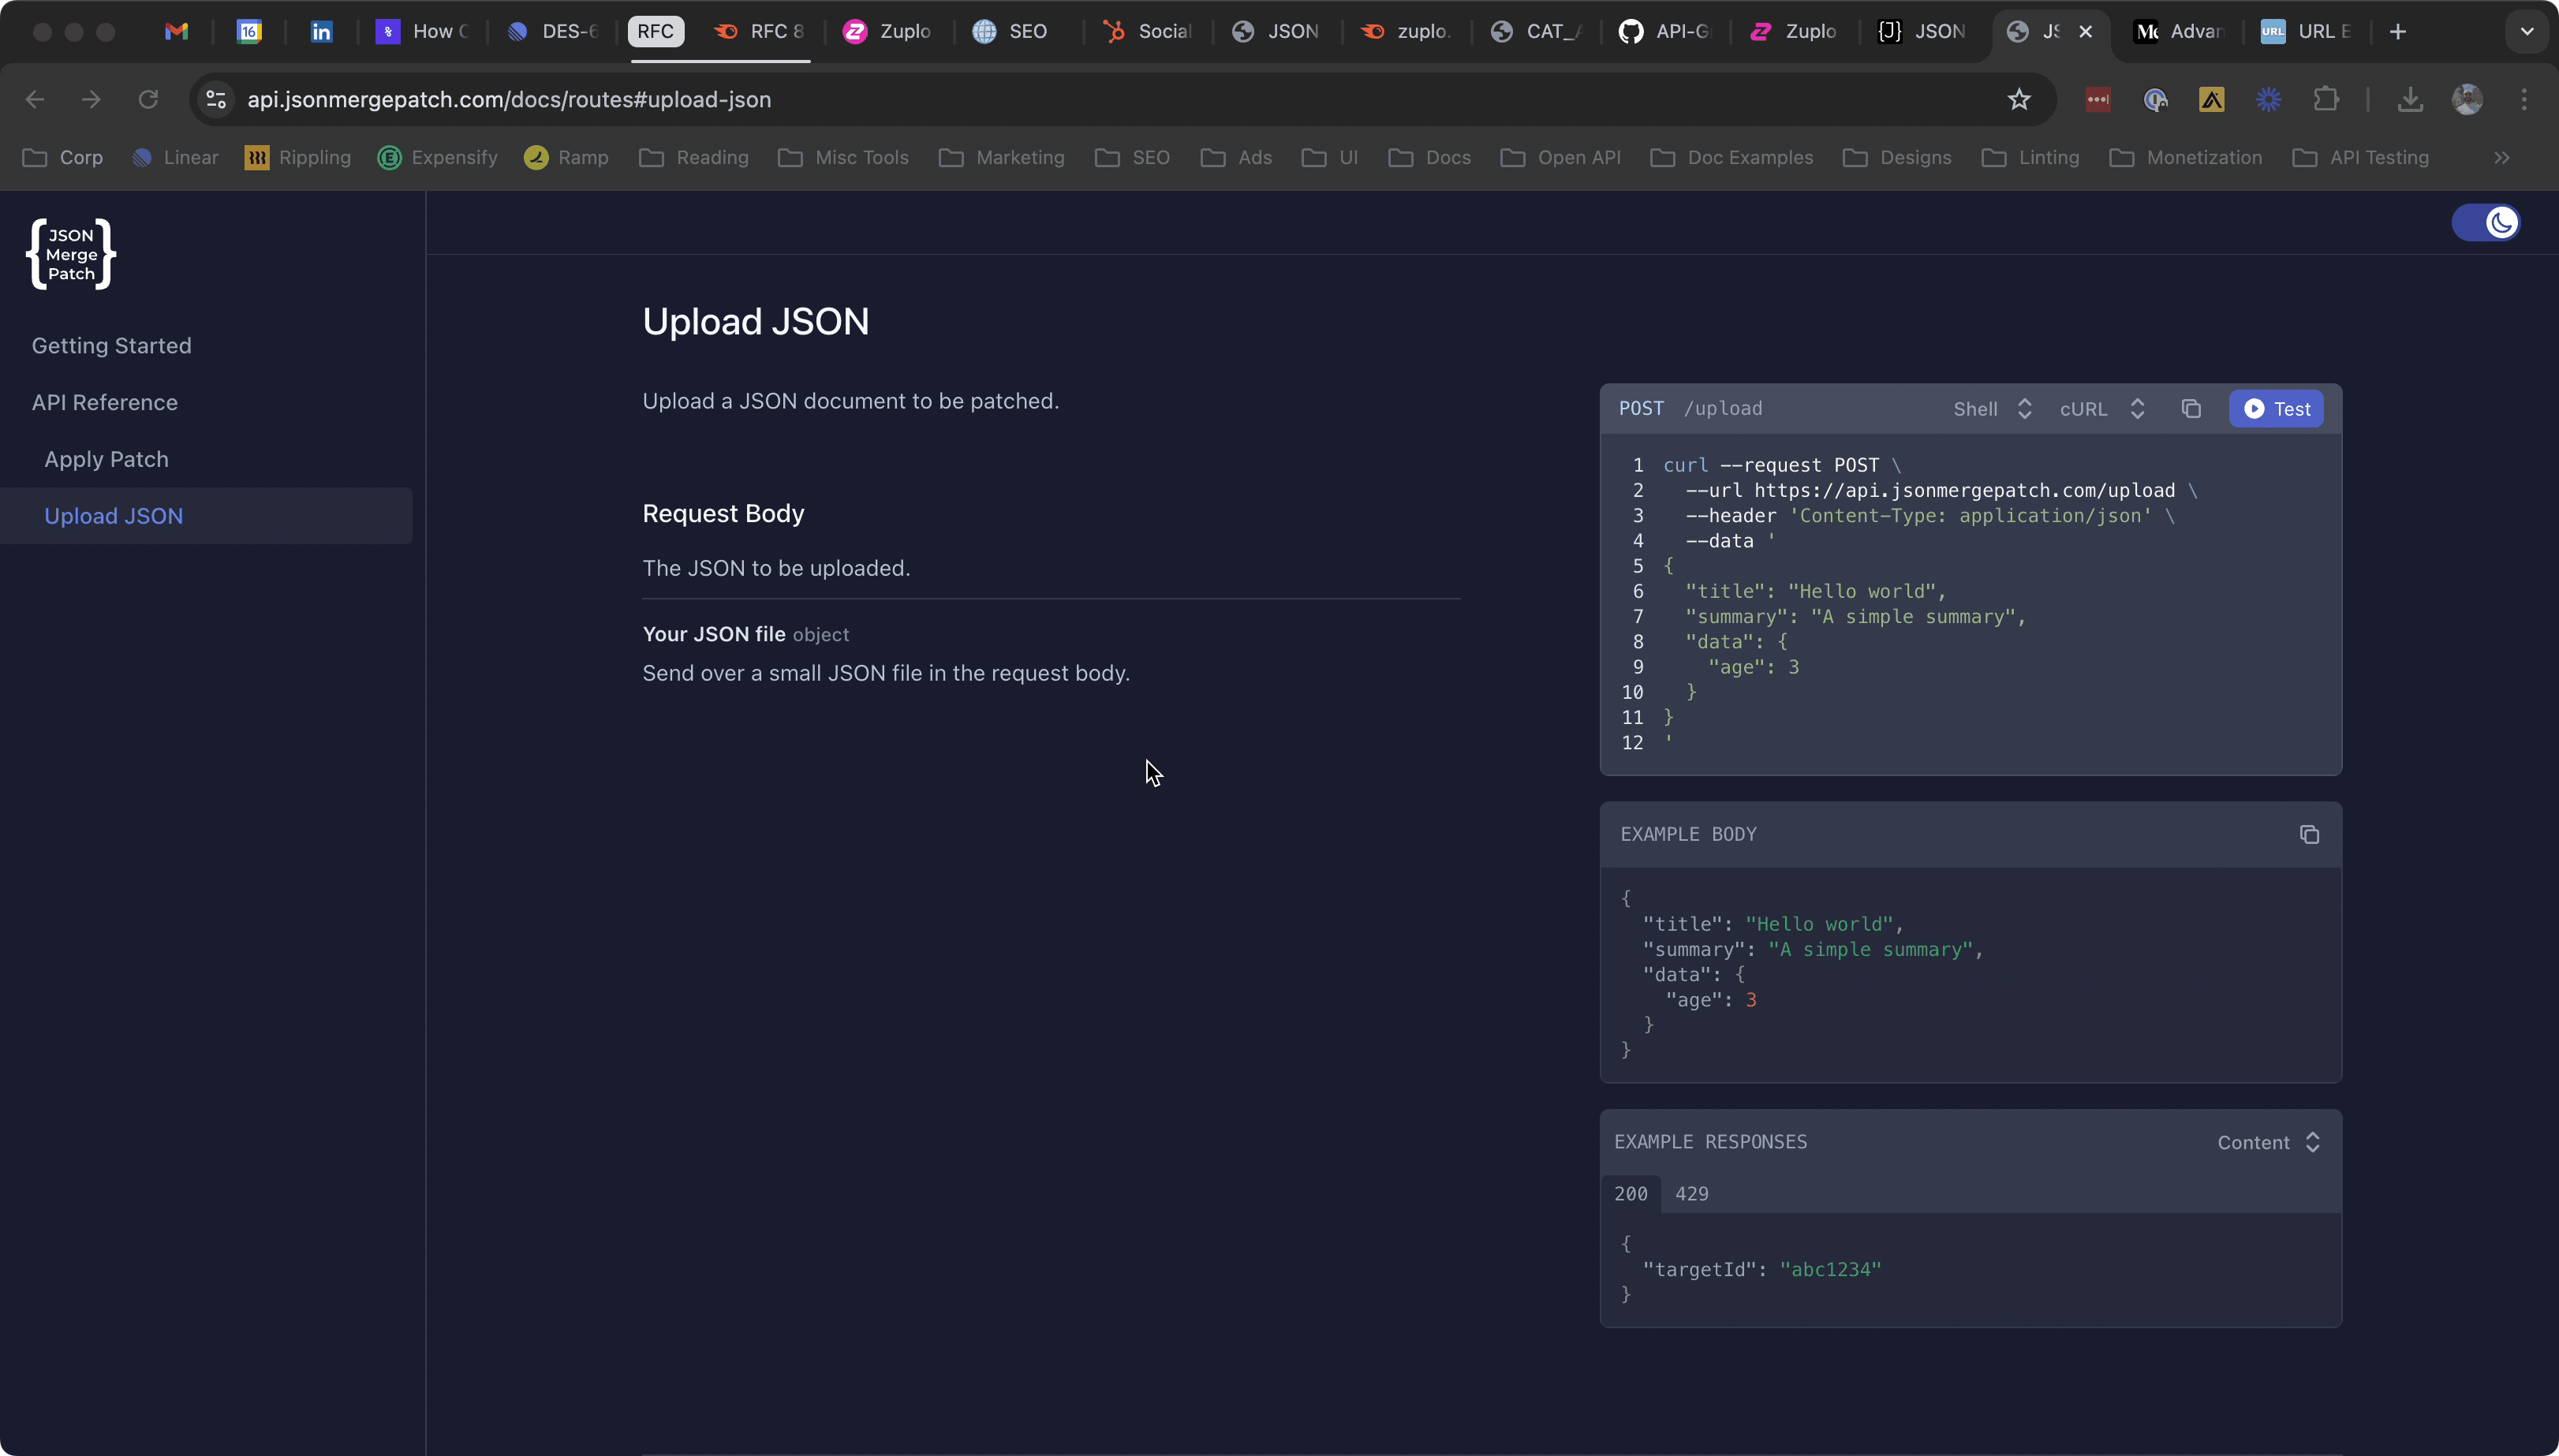The width and height of the screenshot is (2559, 1456).
Task: Click the browser profile avatar
Action: click(2466, 99)
